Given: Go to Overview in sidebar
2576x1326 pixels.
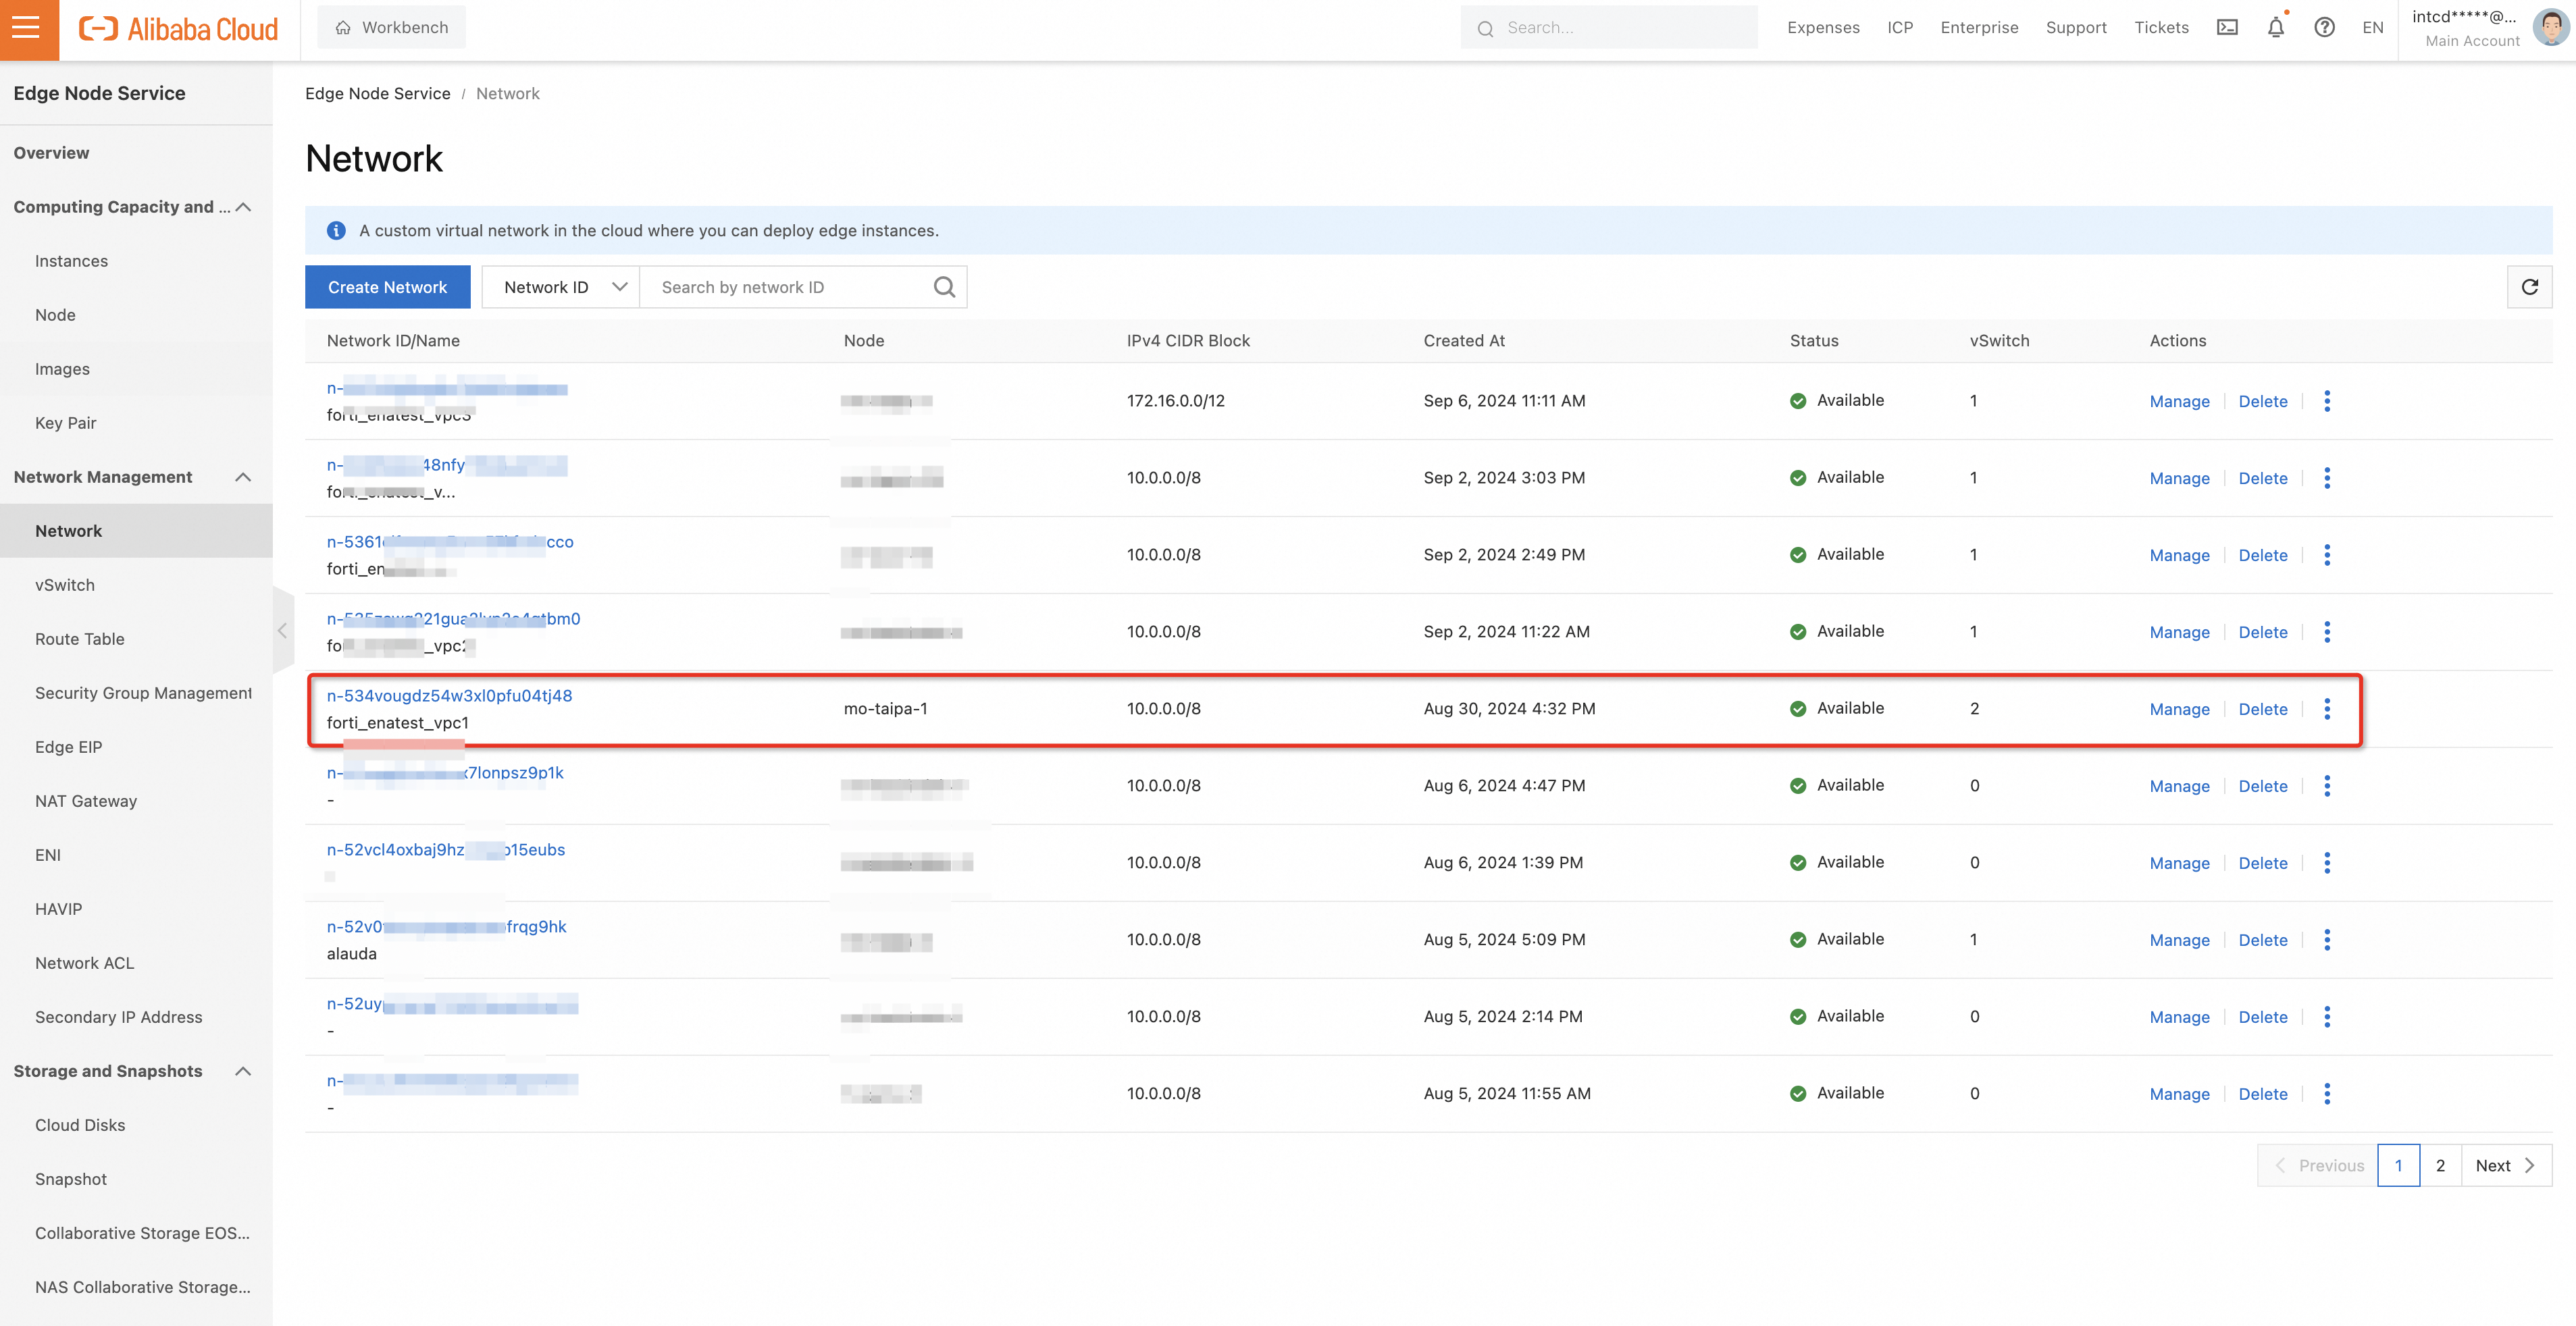Looking at the screenshot, I should (x=51, y=153).
